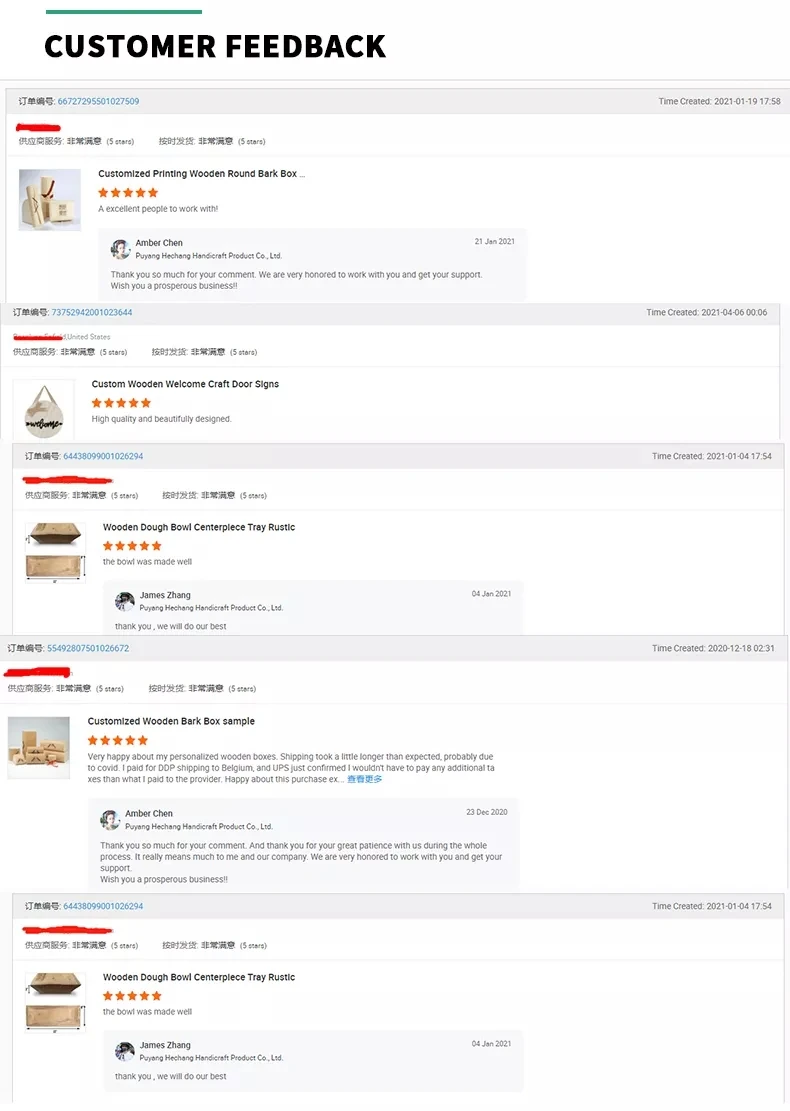Click the Time Created 2020-12-18 02:31 timestamp
790x1111 pixels.
[x=713, y=649]
